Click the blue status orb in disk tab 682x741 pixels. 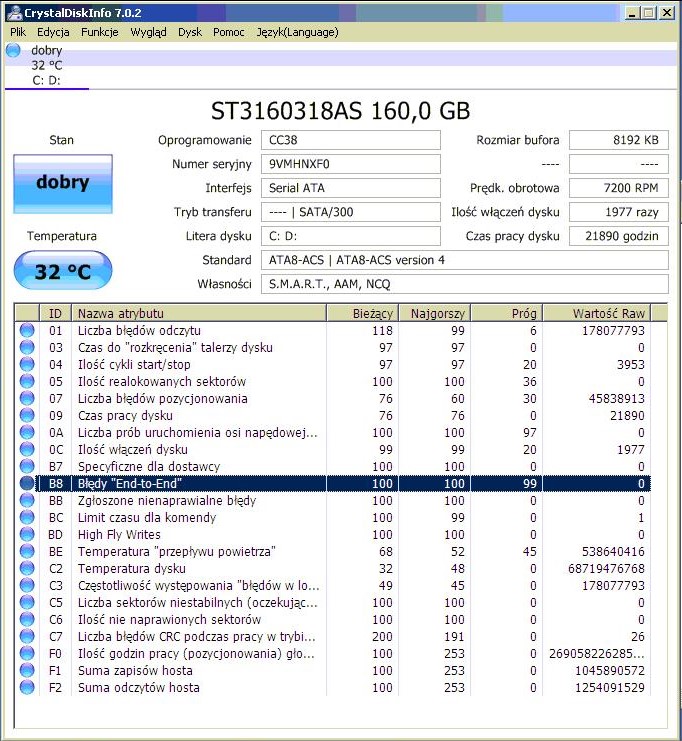(13, 50)
